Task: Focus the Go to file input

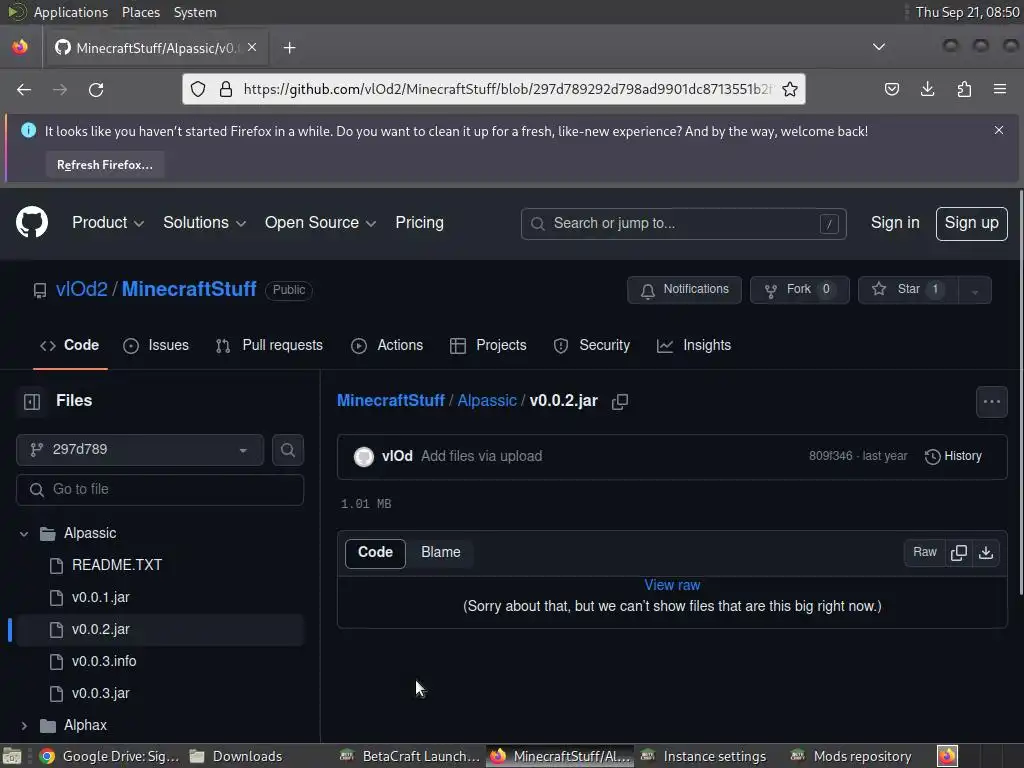Action: click(160, 490)
